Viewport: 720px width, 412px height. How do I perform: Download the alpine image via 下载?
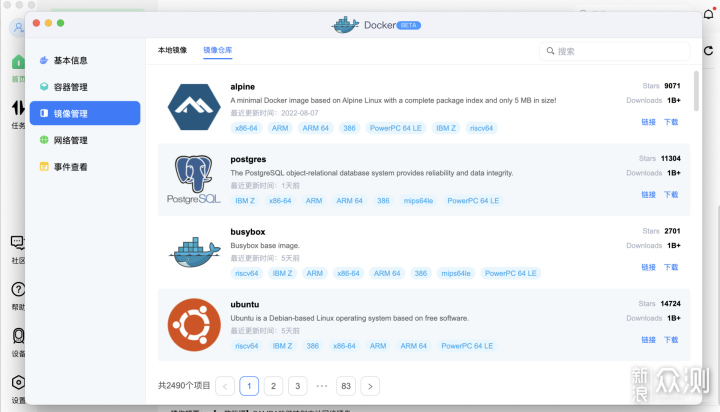tap(671, 122)
